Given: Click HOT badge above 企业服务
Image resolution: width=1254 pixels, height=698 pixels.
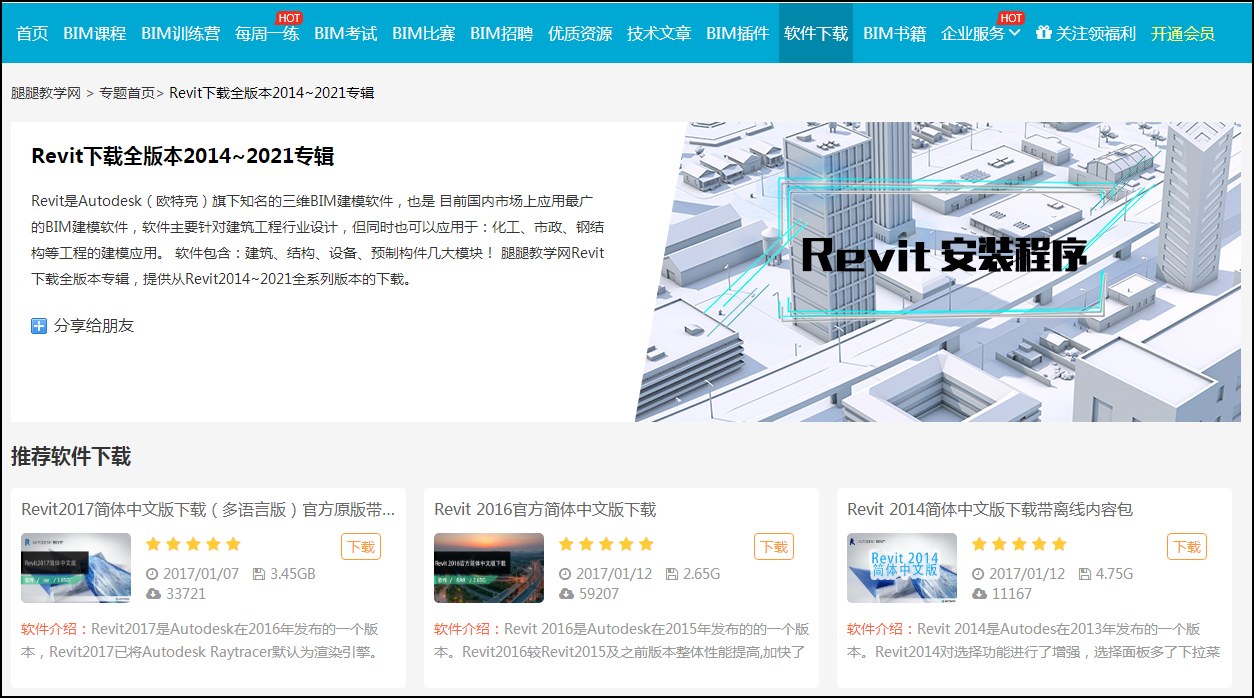Looking at the screenshot, I should click(1011, 18).
